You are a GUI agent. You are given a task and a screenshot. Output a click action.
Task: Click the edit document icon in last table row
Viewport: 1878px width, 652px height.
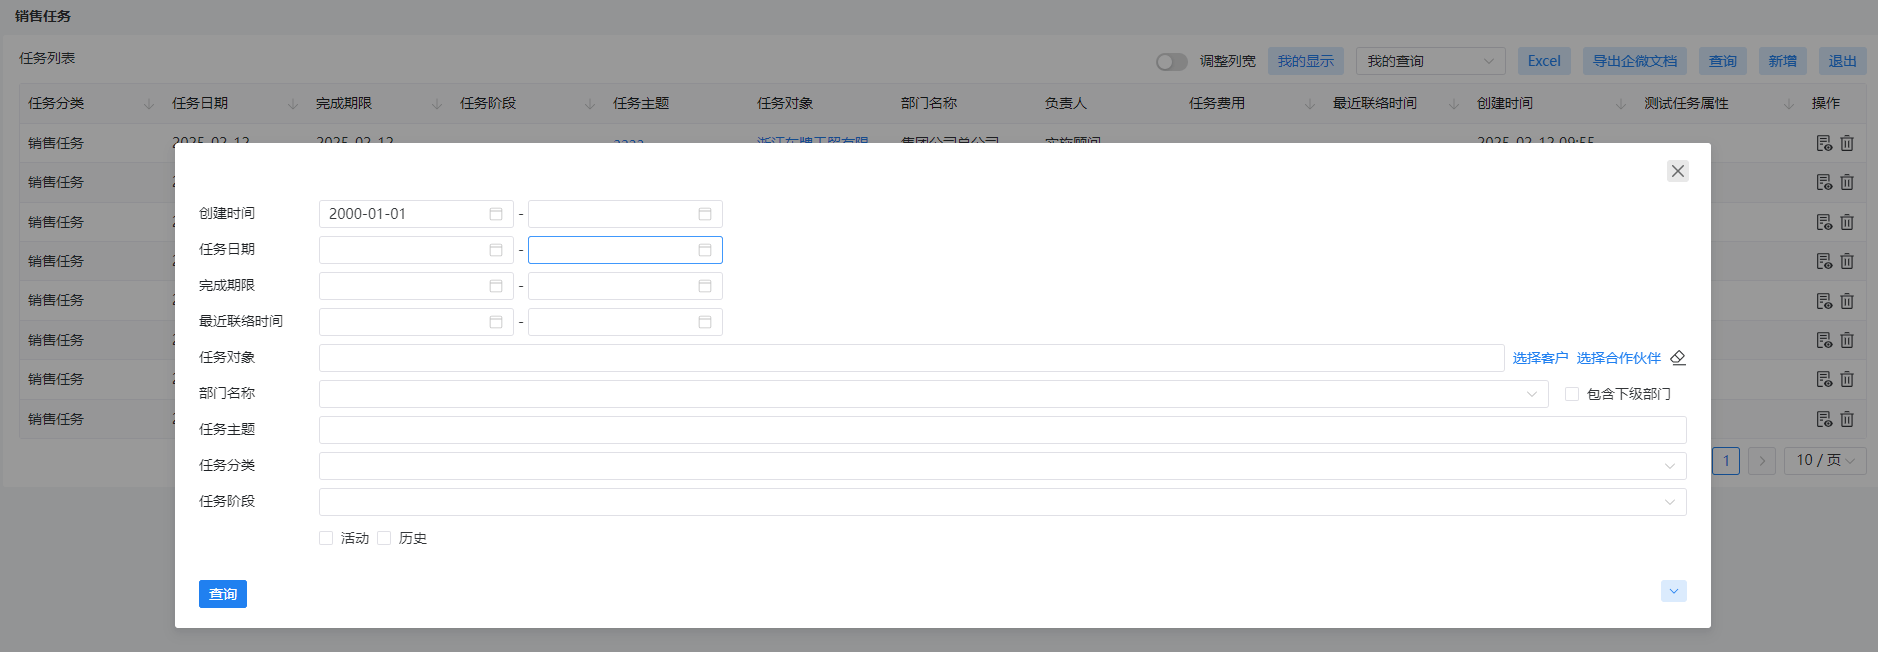pos(1824,419)
